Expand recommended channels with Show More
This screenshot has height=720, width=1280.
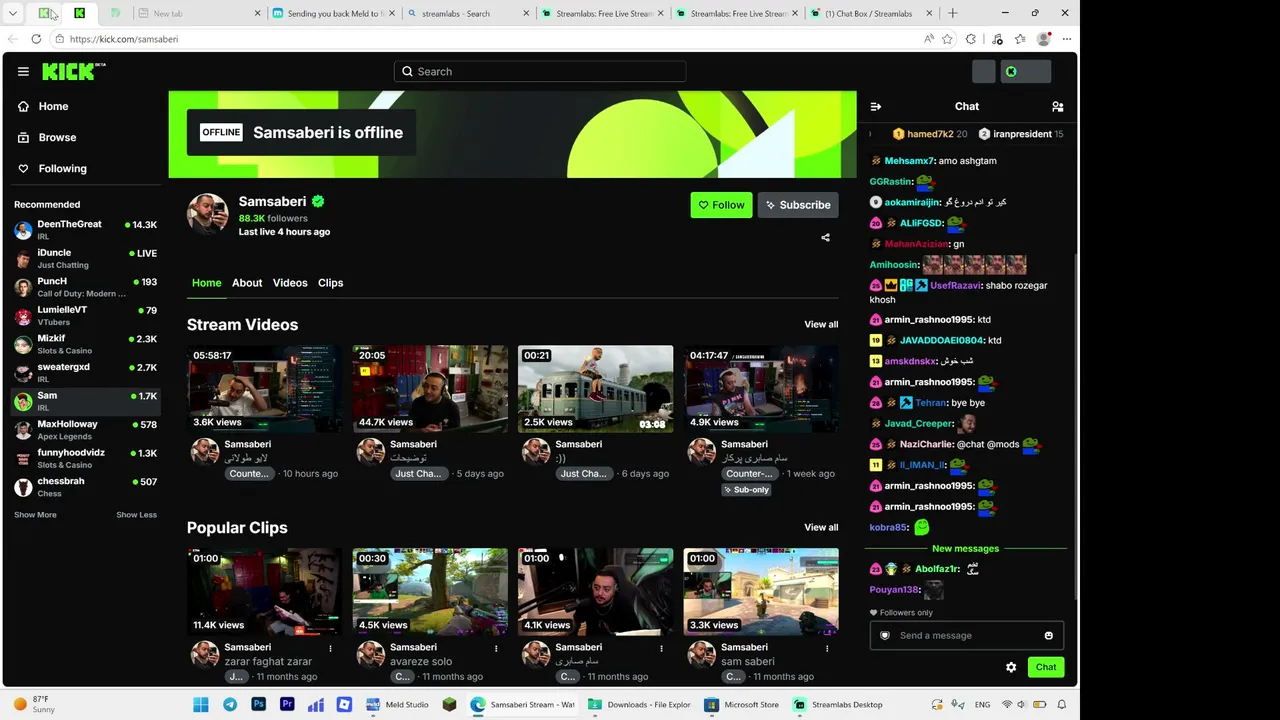(x=35, y=515)
